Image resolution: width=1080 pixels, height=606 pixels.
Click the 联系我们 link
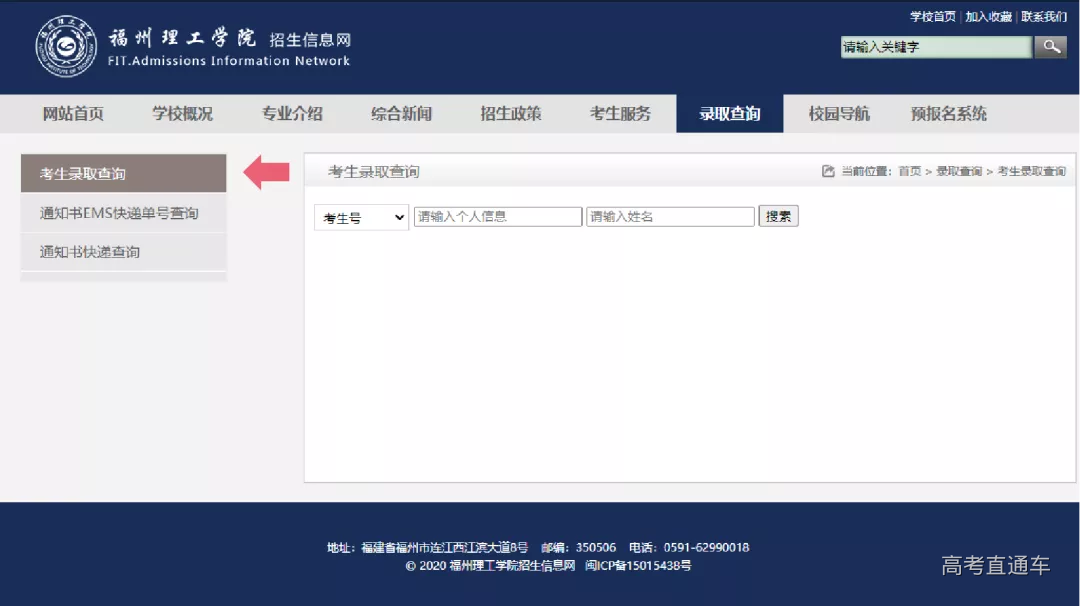pos(1044,17)
